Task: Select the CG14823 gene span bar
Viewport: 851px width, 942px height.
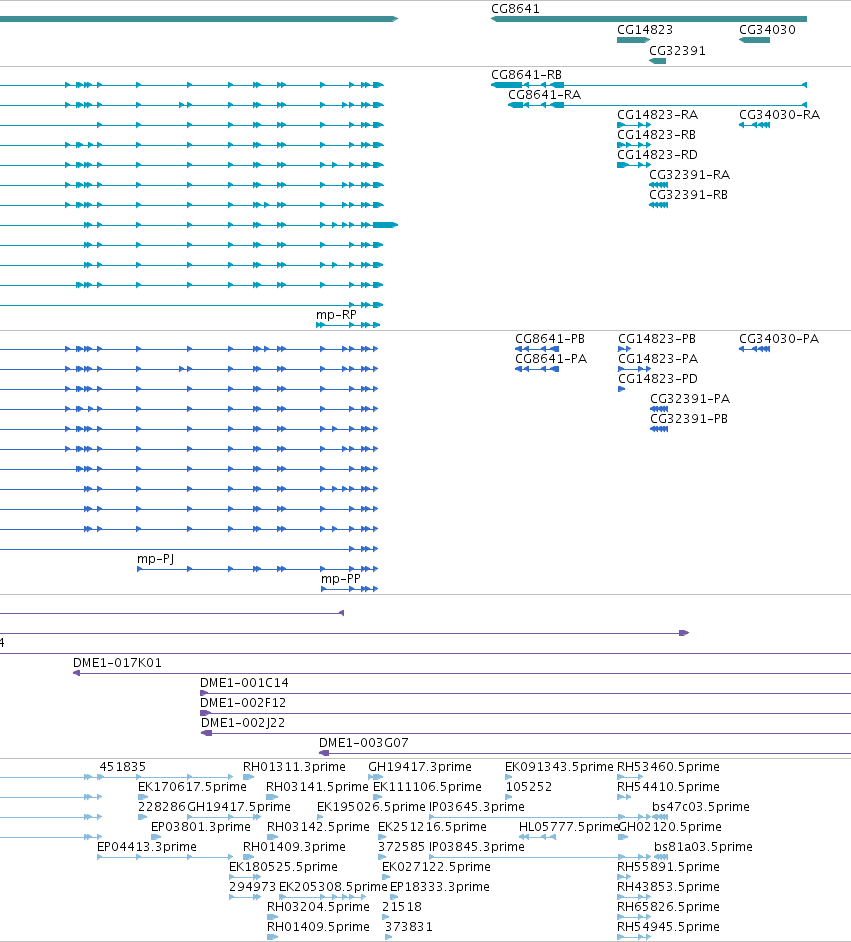Action: [633, 40]
